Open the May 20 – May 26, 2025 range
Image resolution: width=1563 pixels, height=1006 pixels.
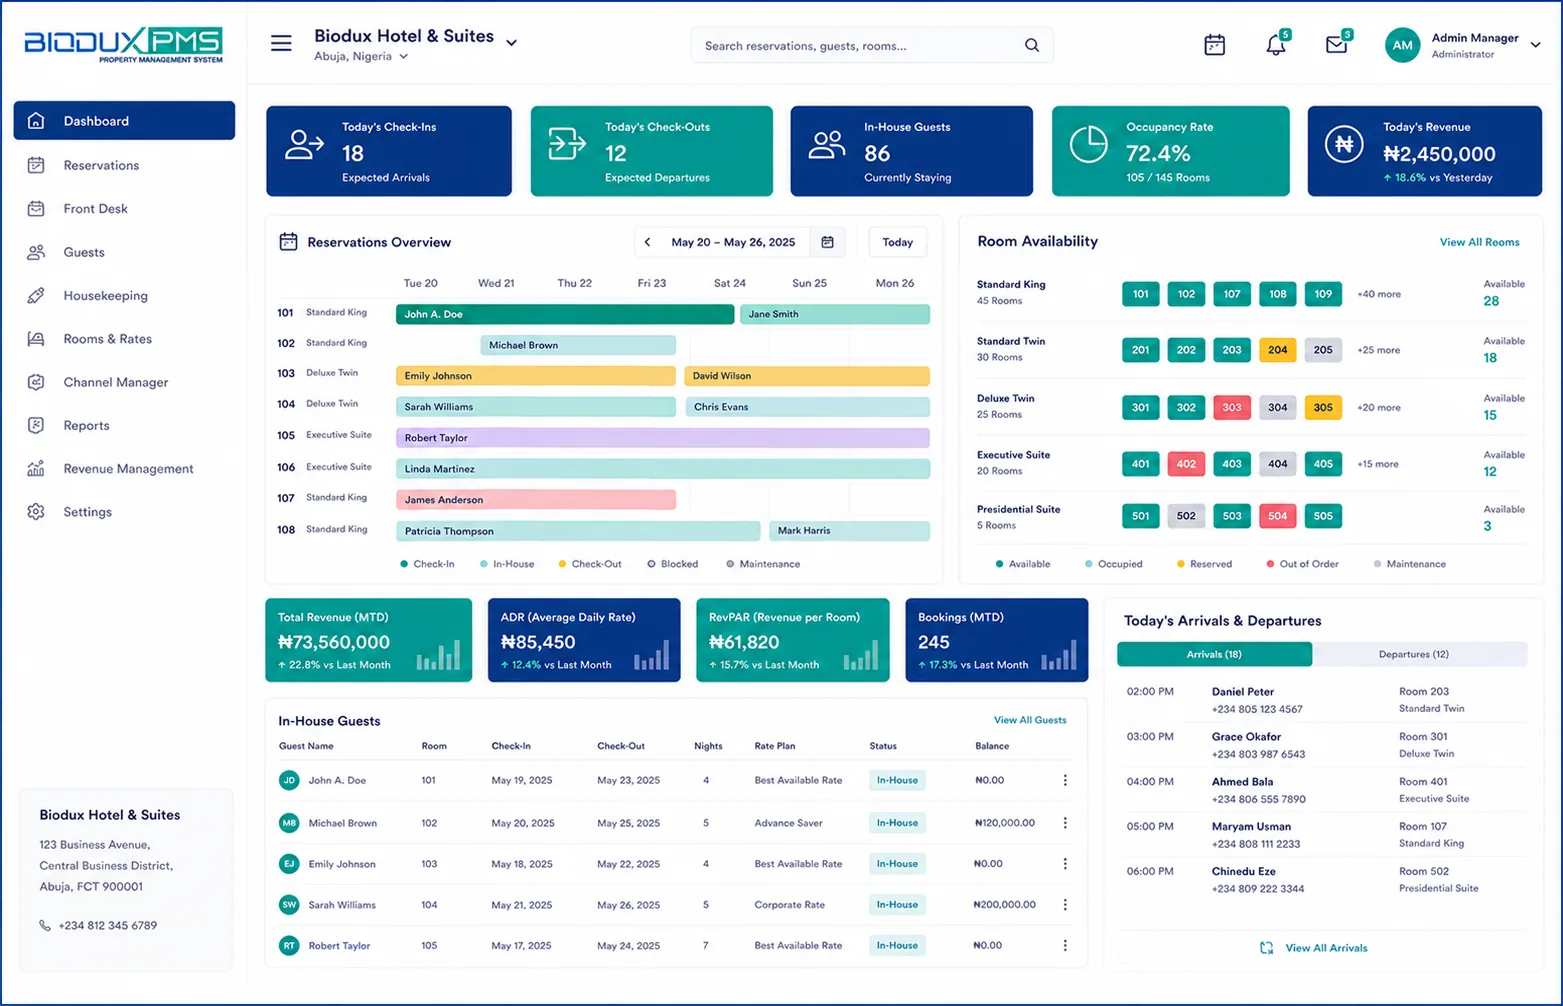pos(733,242)
